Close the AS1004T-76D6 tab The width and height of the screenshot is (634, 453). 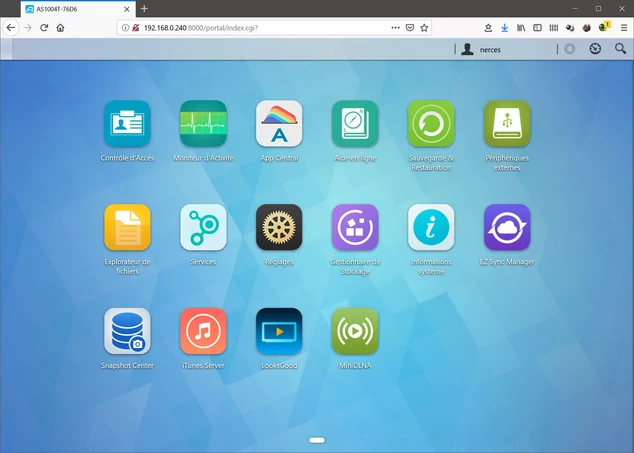[127, 9]
